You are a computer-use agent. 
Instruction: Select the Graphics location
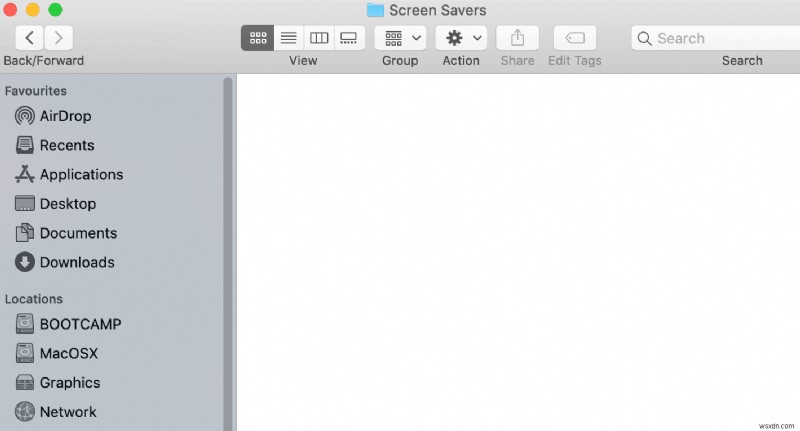pos(57,383)
